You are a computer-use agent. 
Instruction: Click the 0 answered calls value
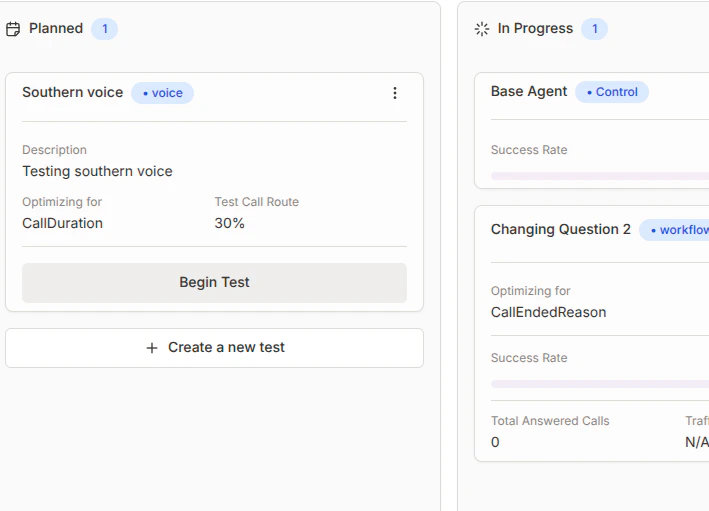click(495, 442)
